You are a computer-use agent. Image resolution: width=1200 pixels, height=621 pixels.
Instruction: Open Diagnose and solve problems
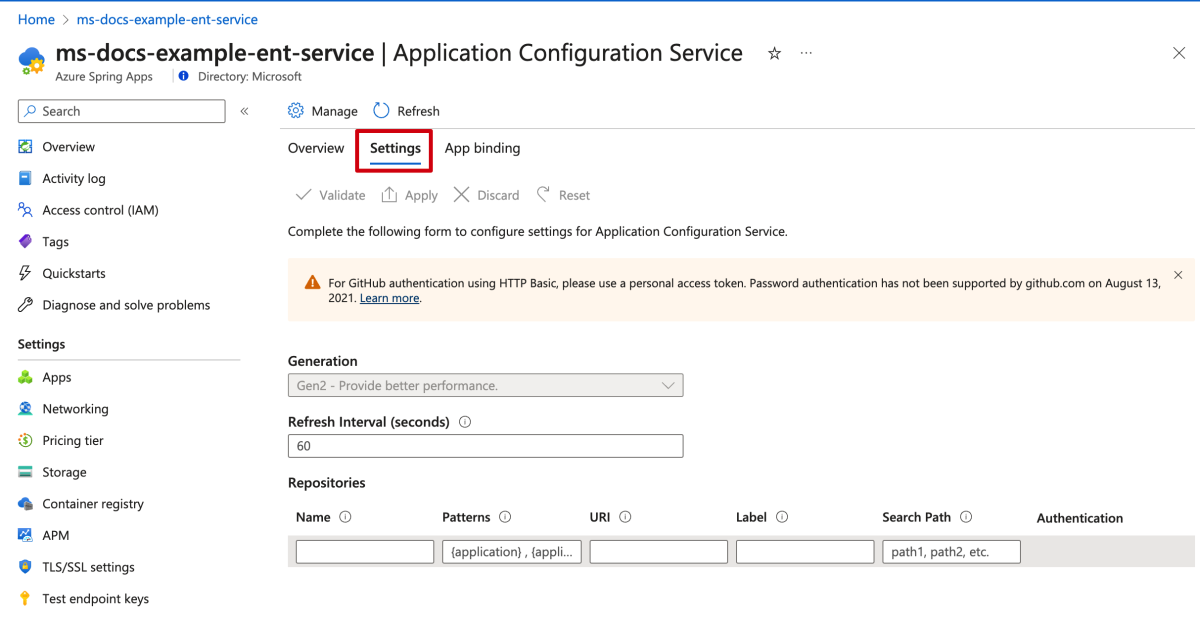(126, 305)
